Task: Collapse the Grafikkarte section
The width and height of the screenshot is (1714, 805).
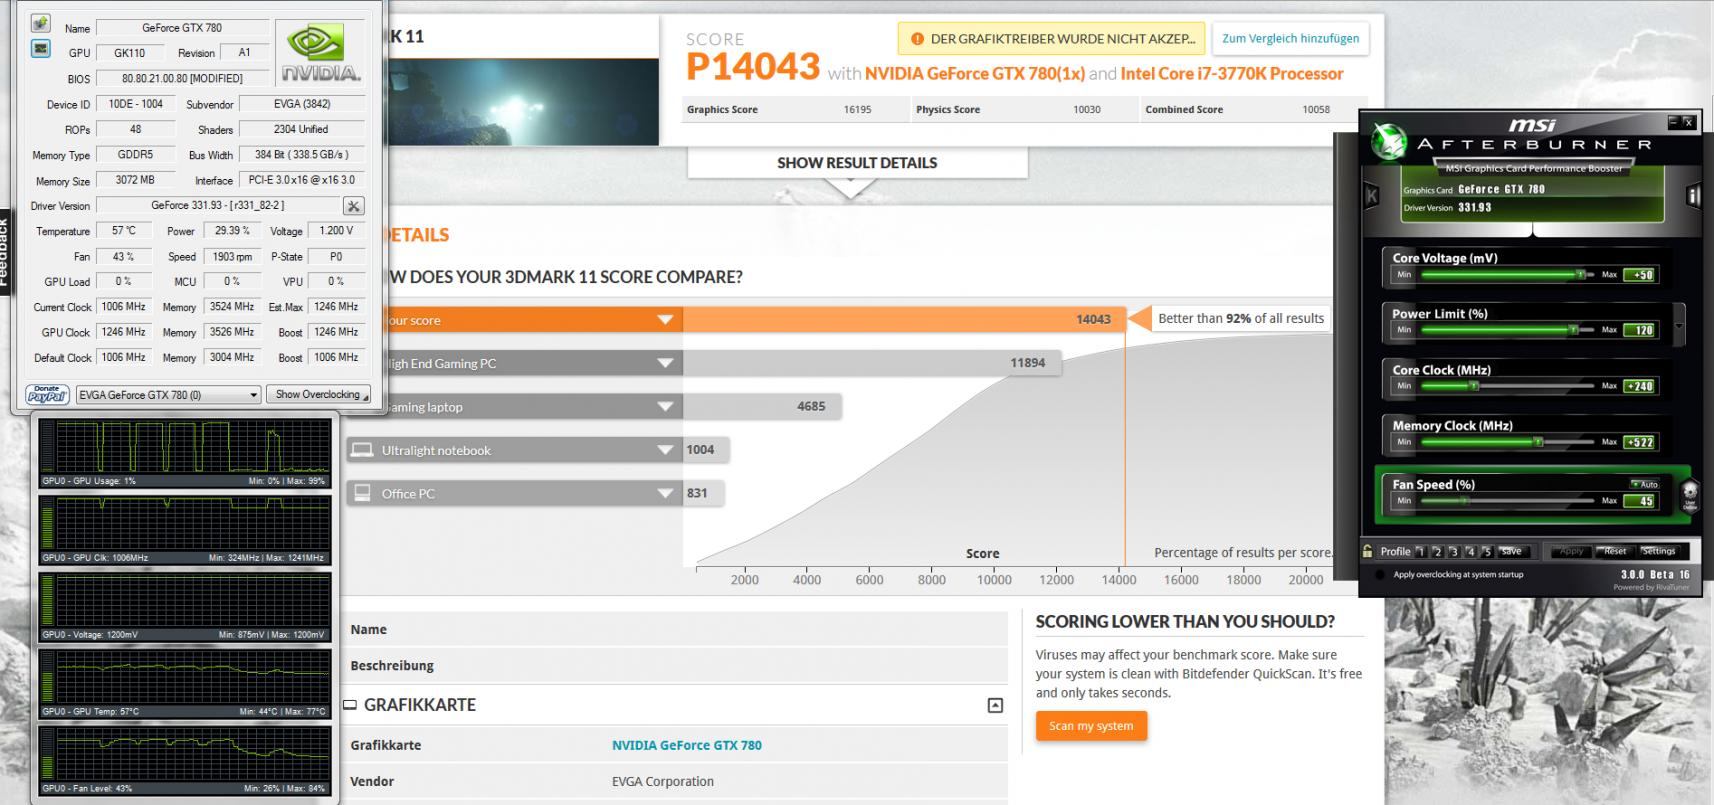Action: pos(995,705)
